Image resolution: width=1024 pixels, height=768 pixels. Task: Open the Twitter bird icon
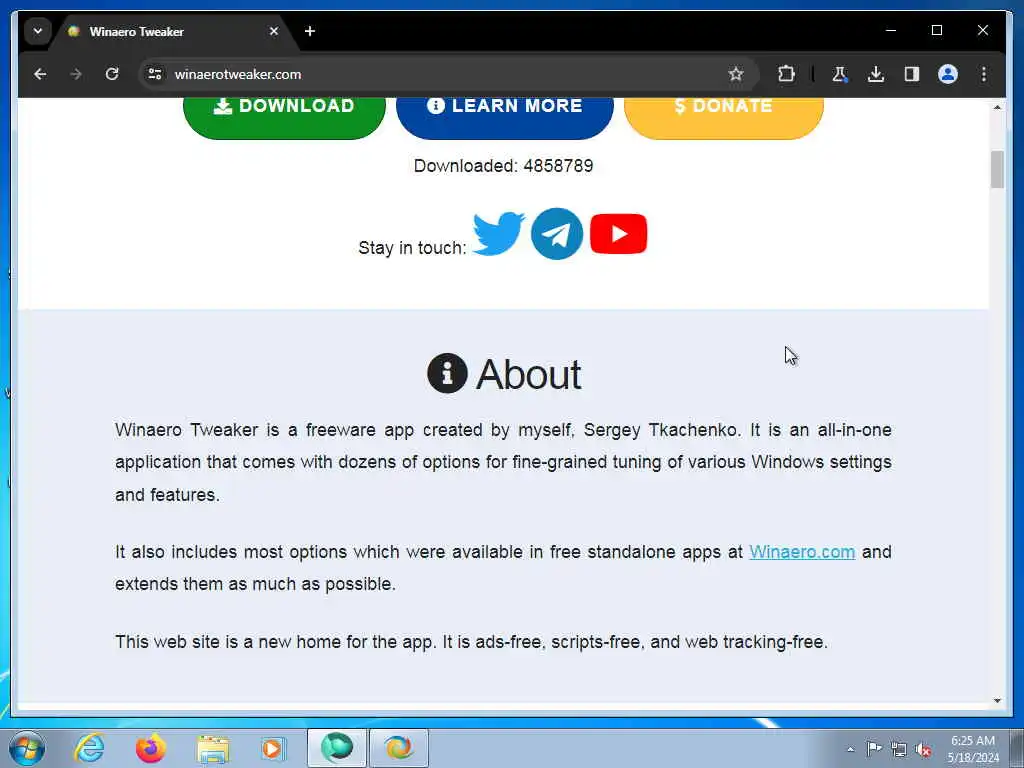[498, 233]
